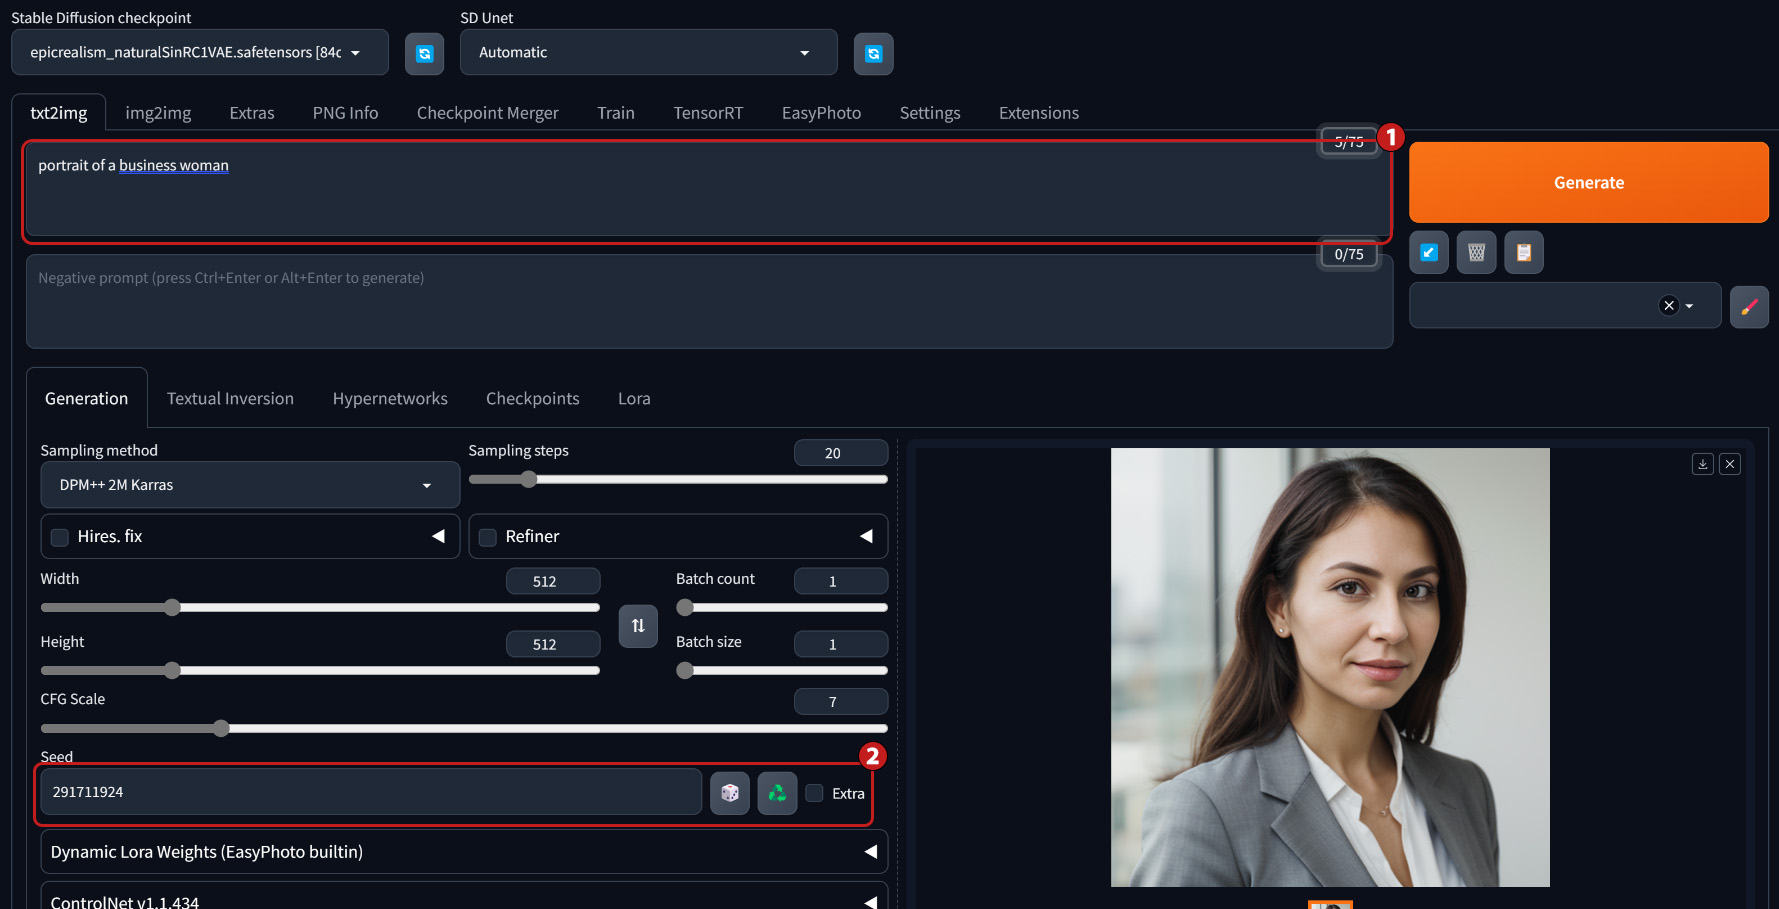The width and height of the screenshot is (1779, 909).
Task: Open the Extras tab
Action: pyautogui.click(x=252, y=113)
